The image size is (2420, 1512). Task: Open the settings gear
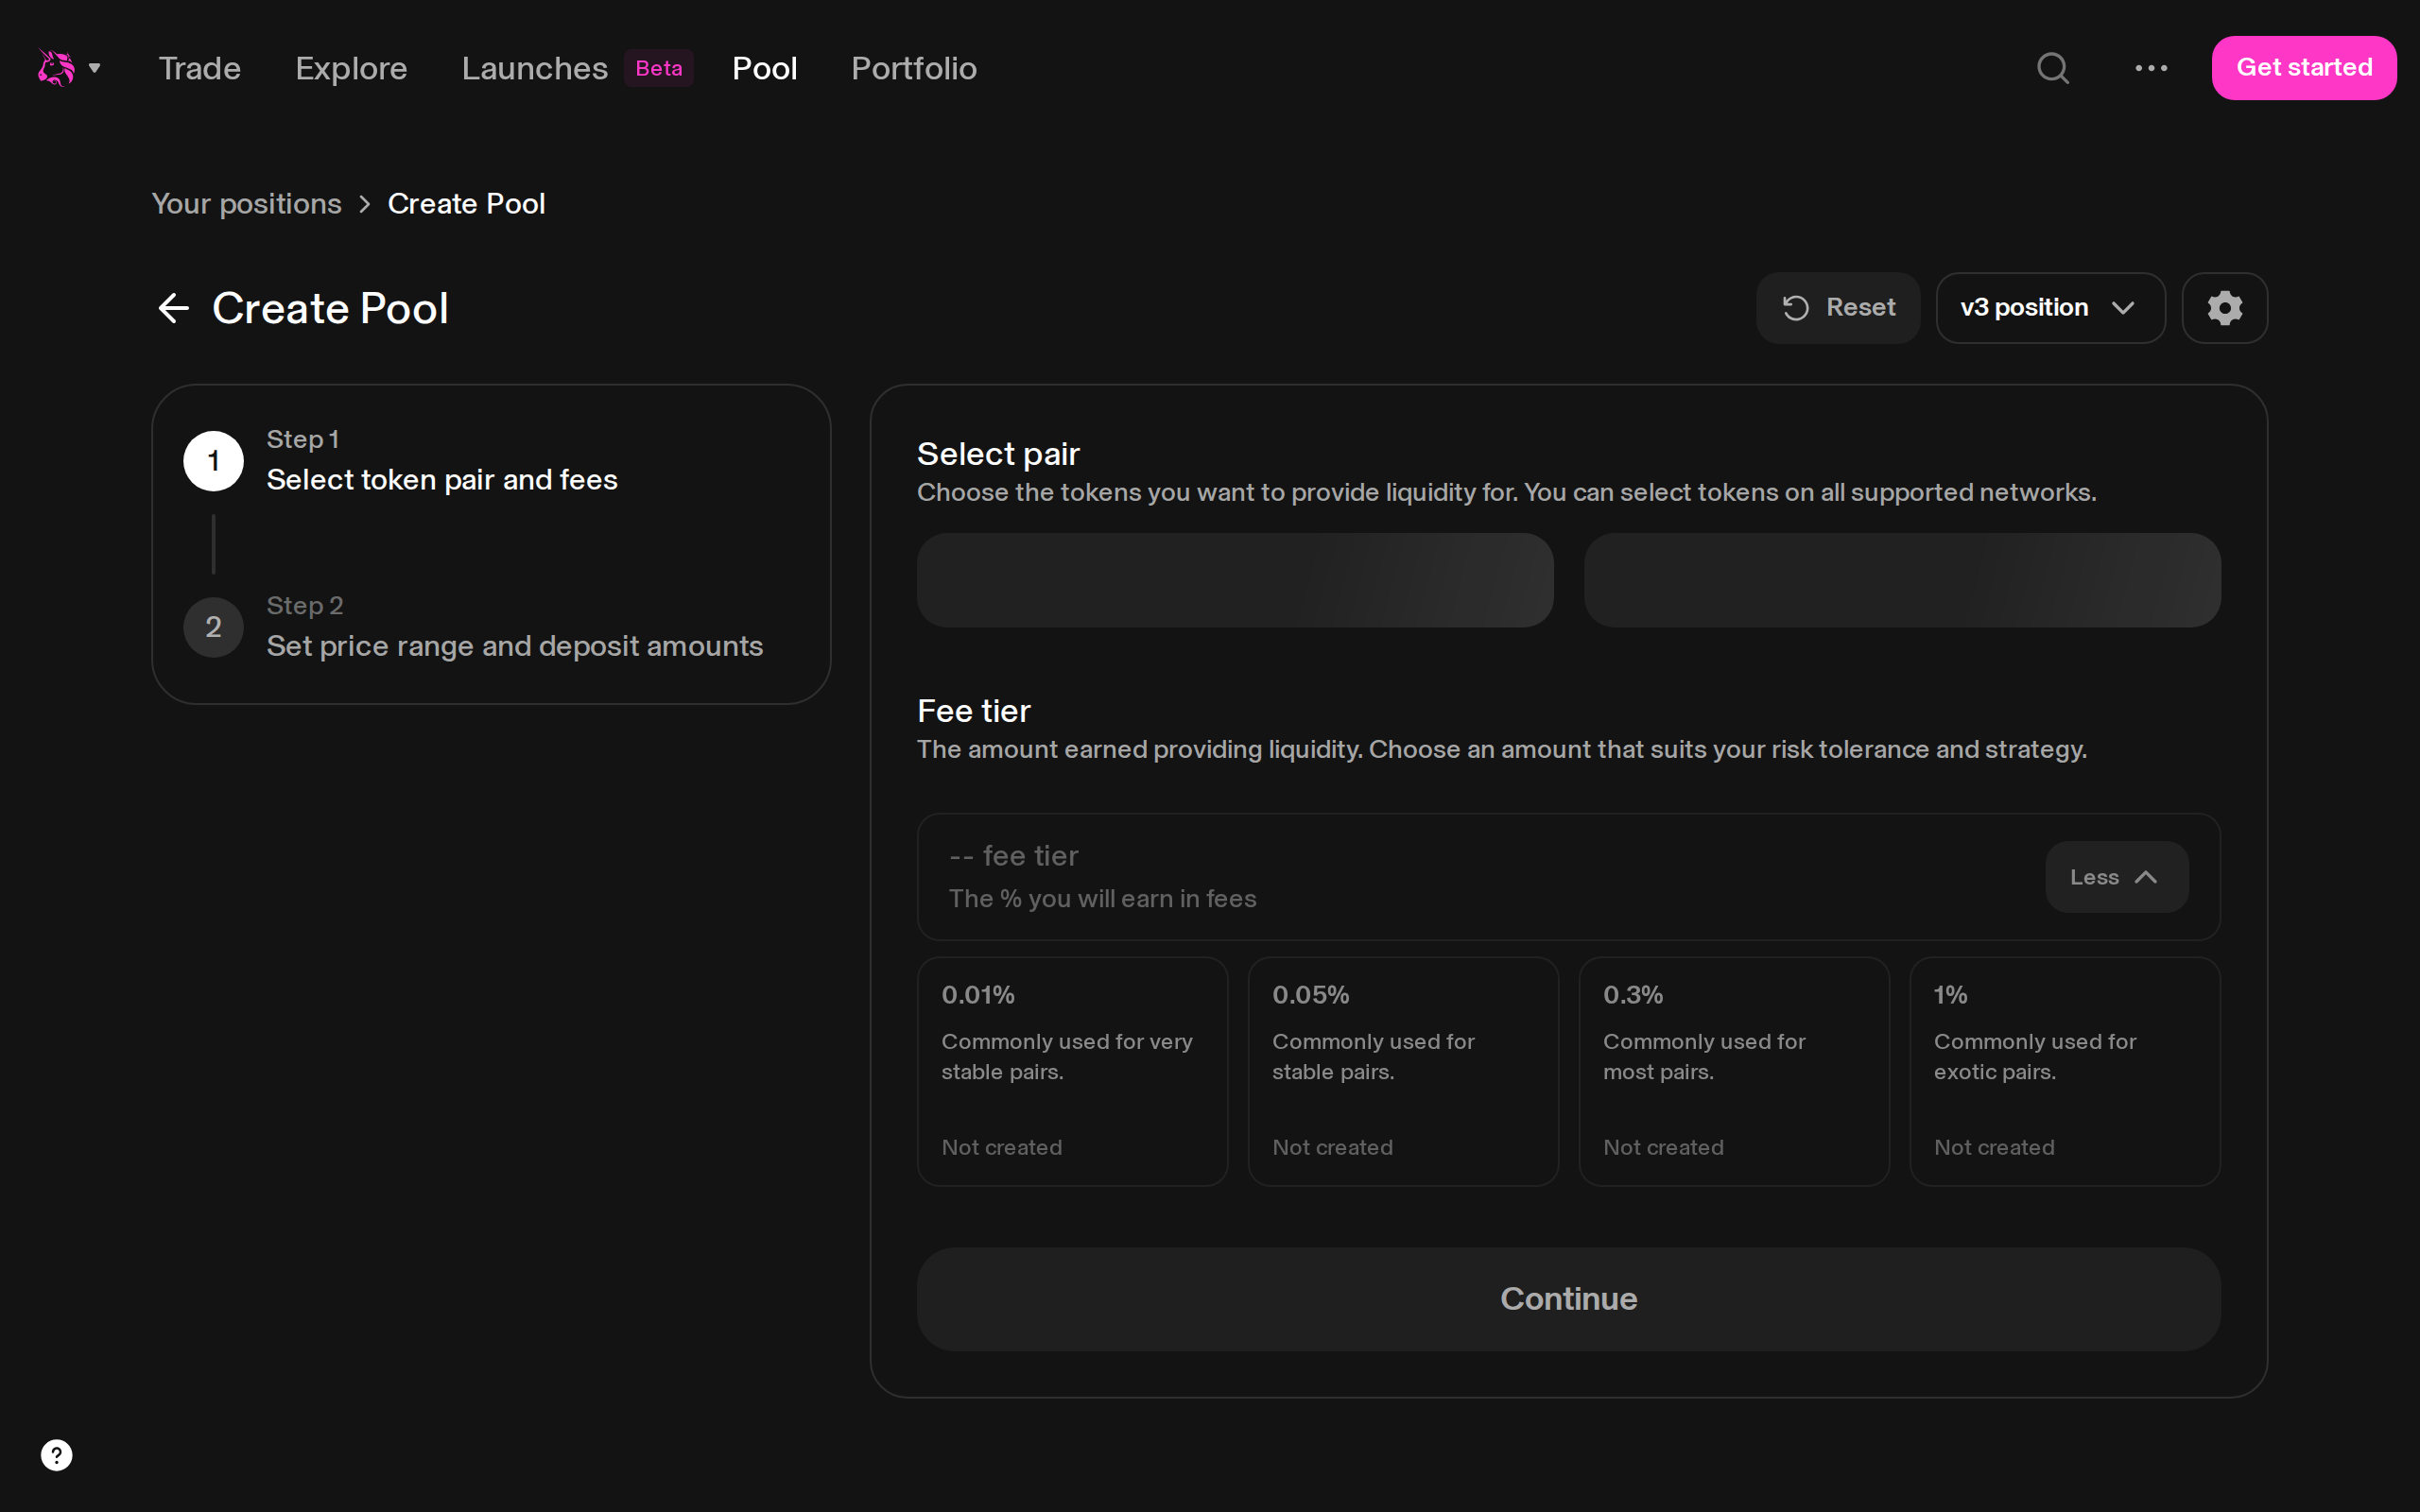pyautogui.click(x=2225, y=308)
